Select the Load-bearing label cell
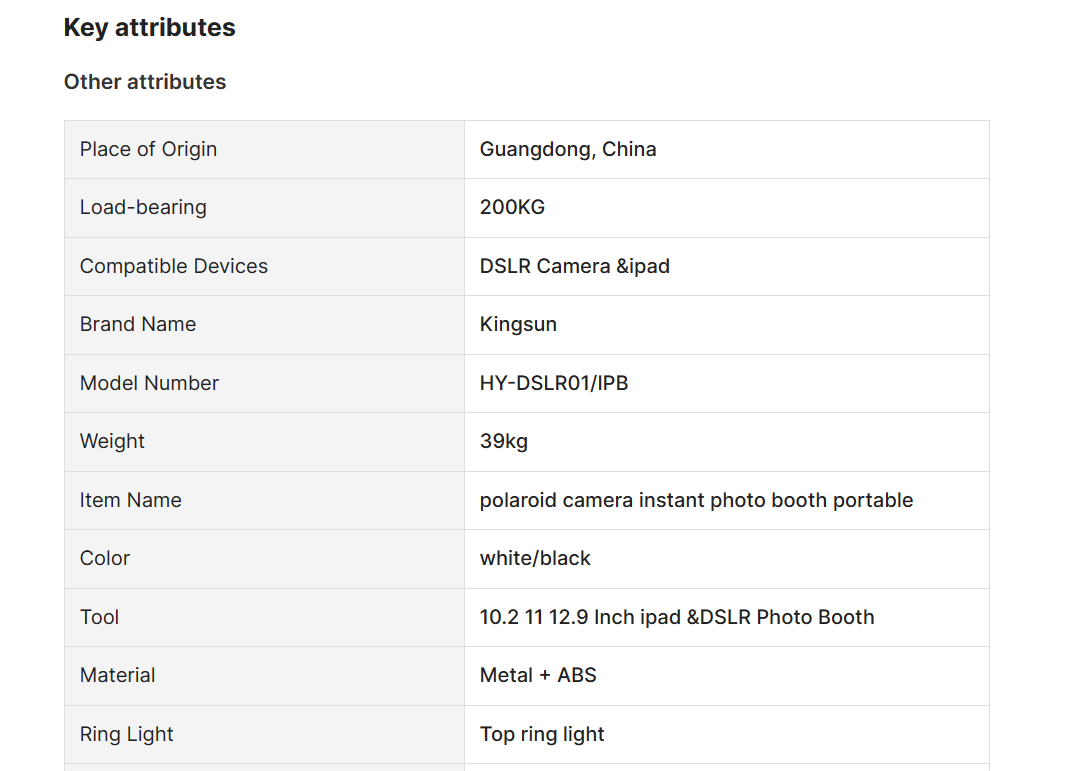 coord(265,208)
